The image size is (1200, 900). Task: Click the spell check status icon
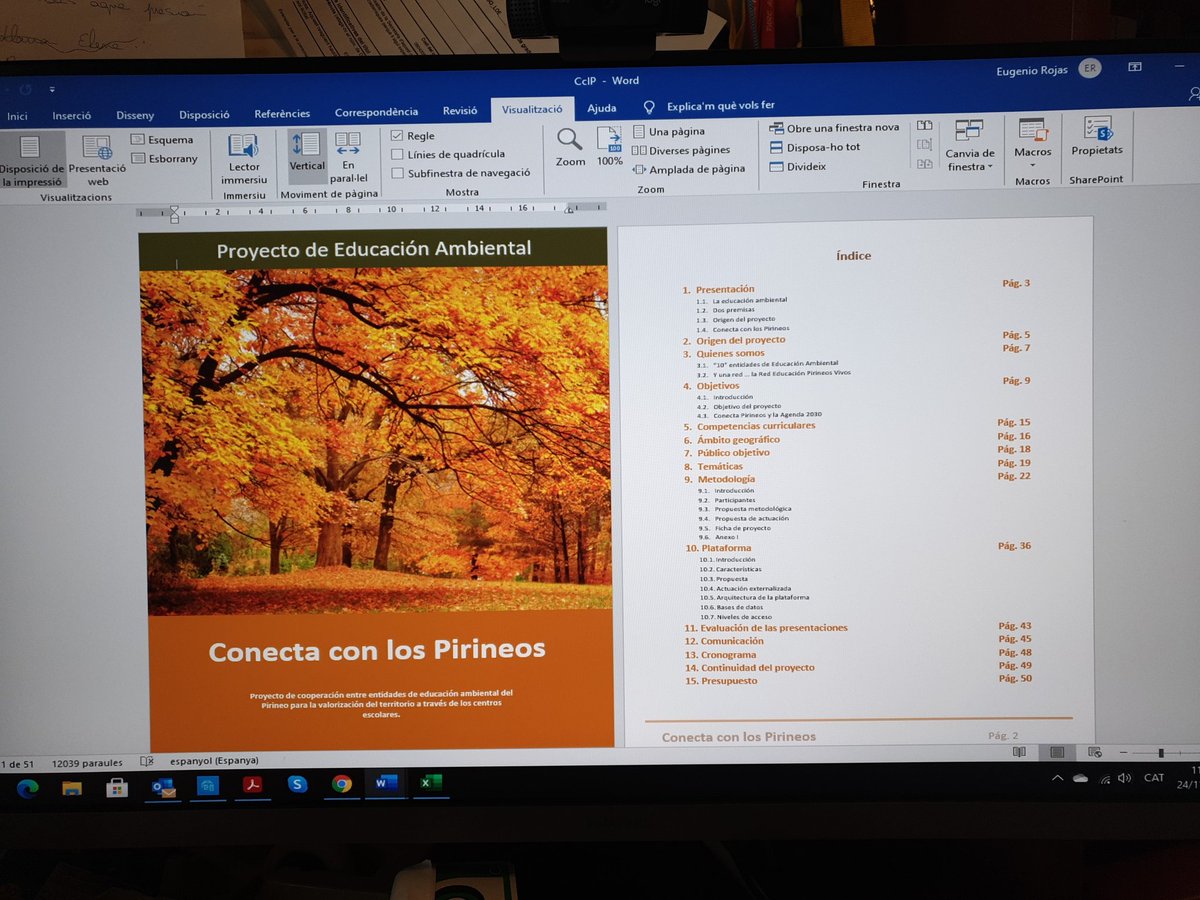[147, 760]
